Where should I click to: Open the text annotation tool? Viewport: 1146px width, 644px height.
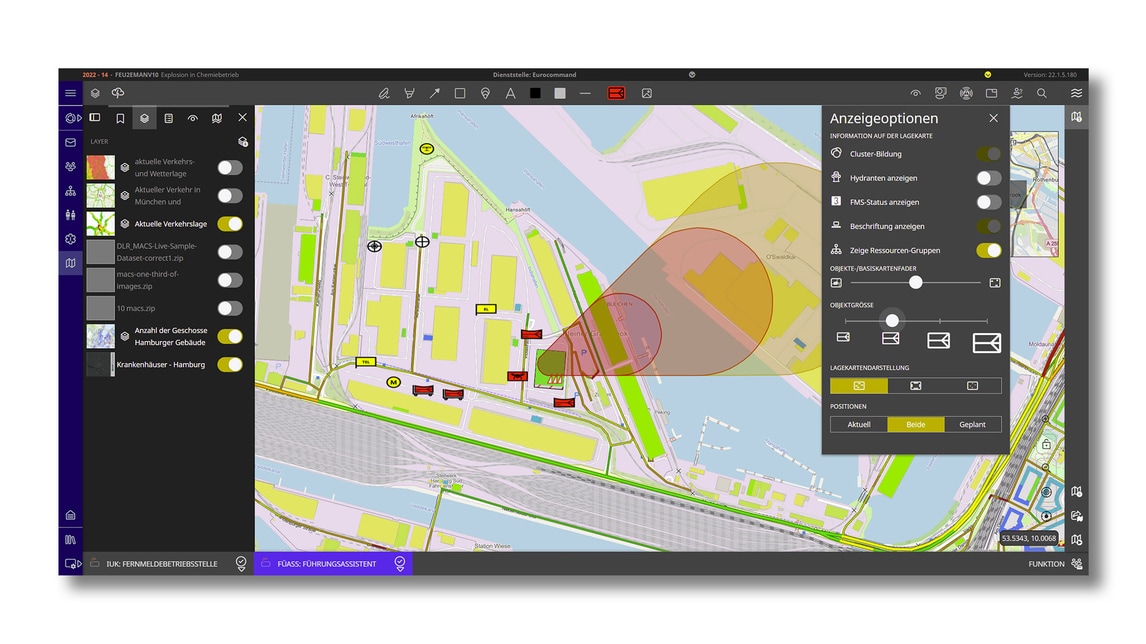pyautogui.click(x=510, y=93)
